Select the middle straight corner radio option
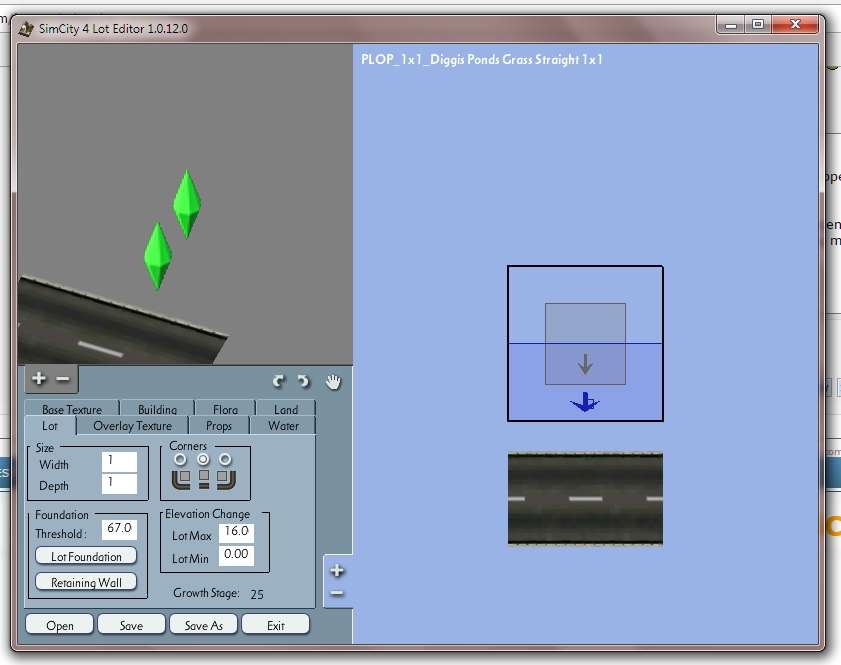The width and height of the screenshot is (841, 665). pos(203,460)
